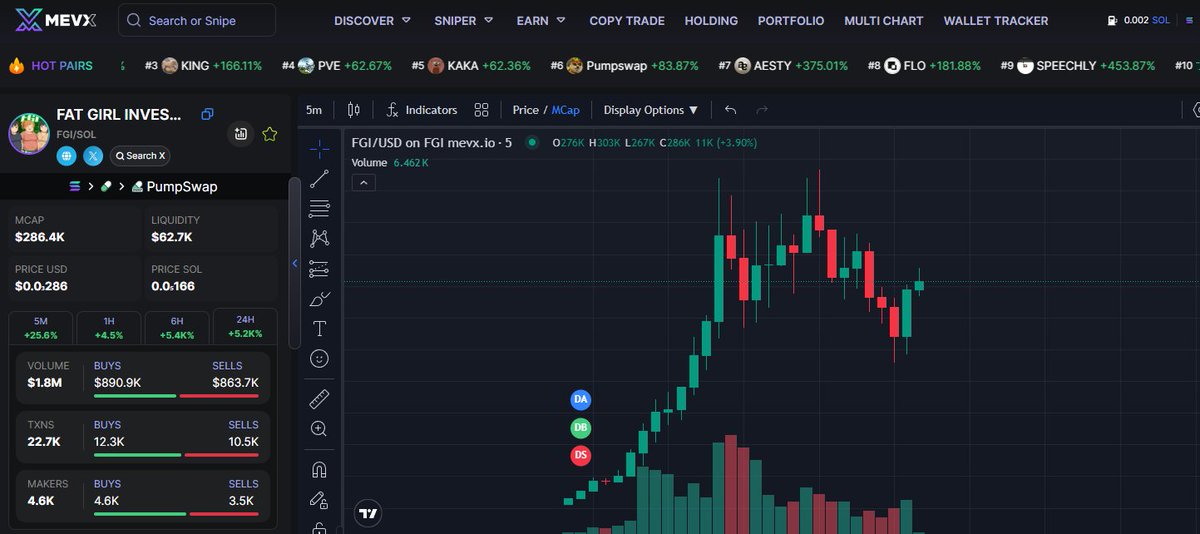Click the DB marker badge on chart

tap(581, 427)
